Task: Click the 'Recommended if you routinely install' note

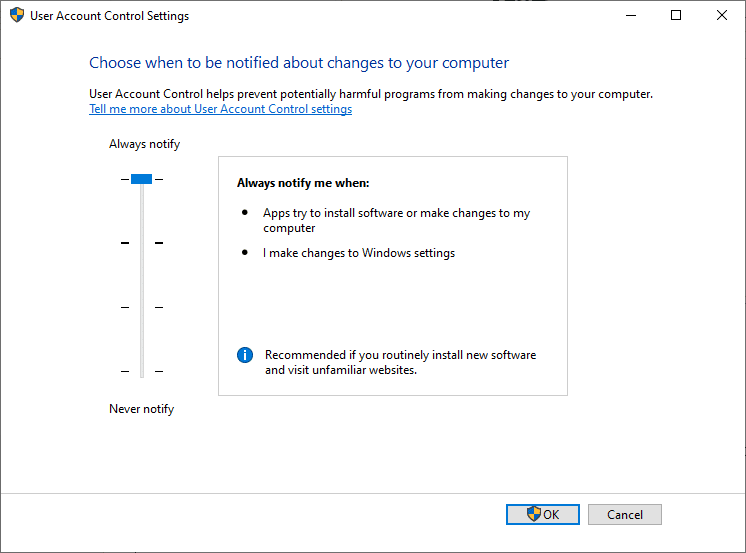Action: coord(400,362)
